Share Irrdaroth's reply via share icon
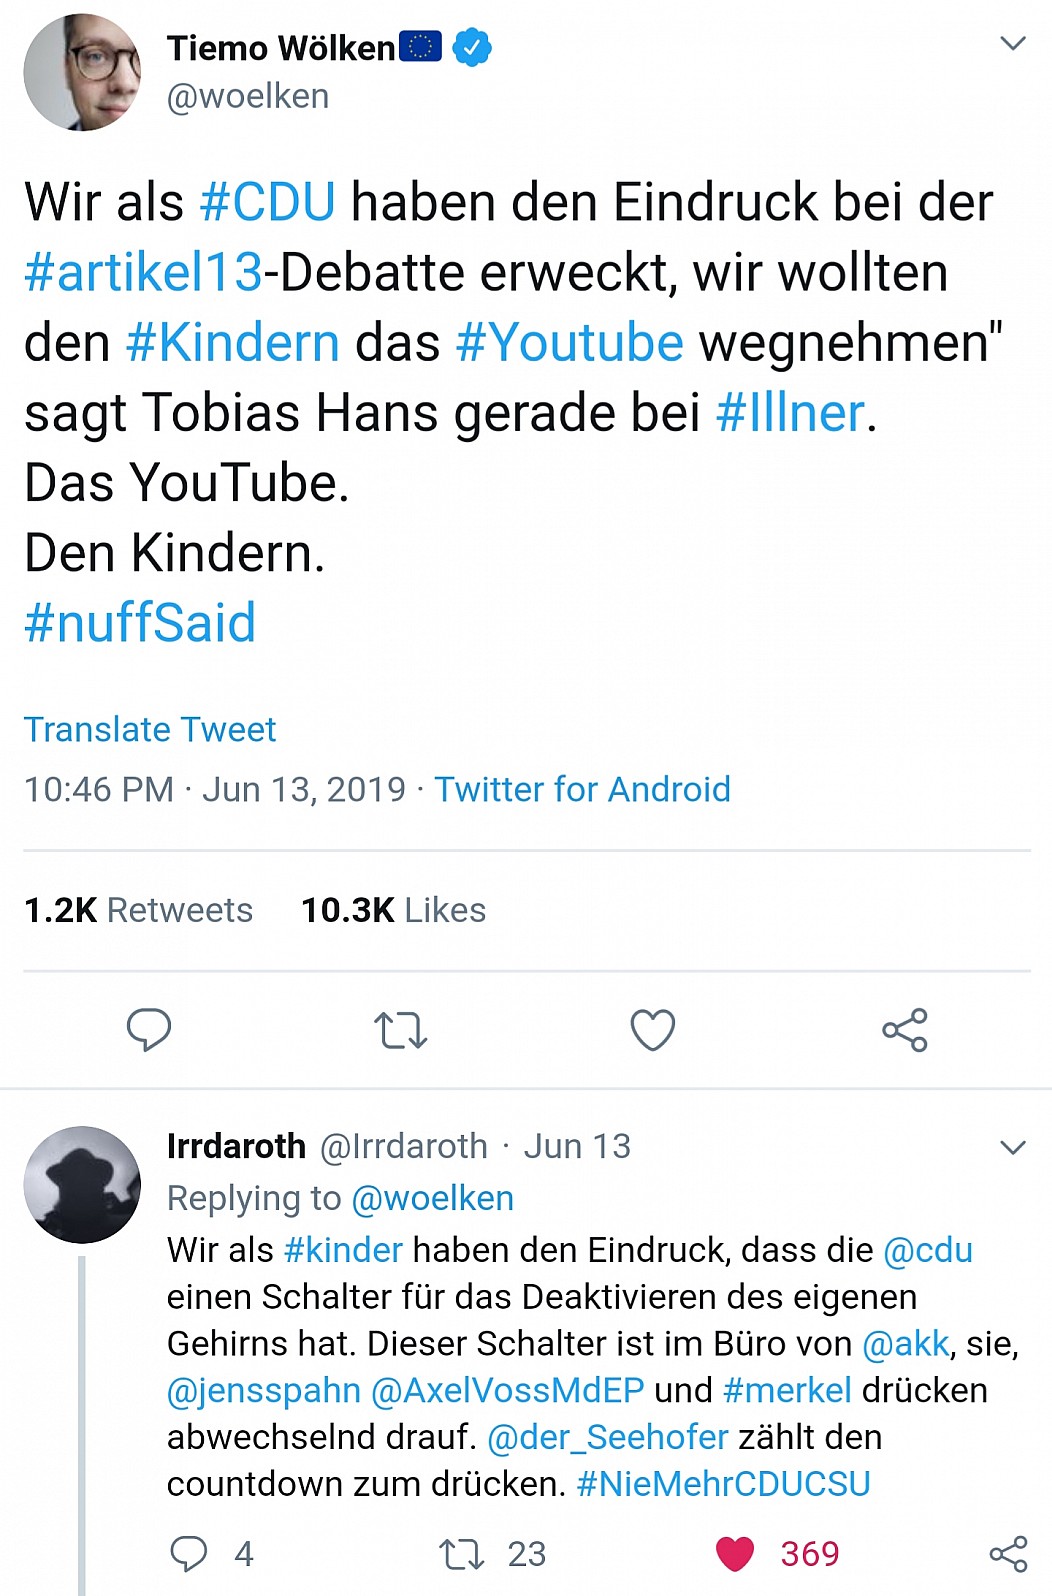This screenshot has width=1052, height=1596. click(1008, 1553)
